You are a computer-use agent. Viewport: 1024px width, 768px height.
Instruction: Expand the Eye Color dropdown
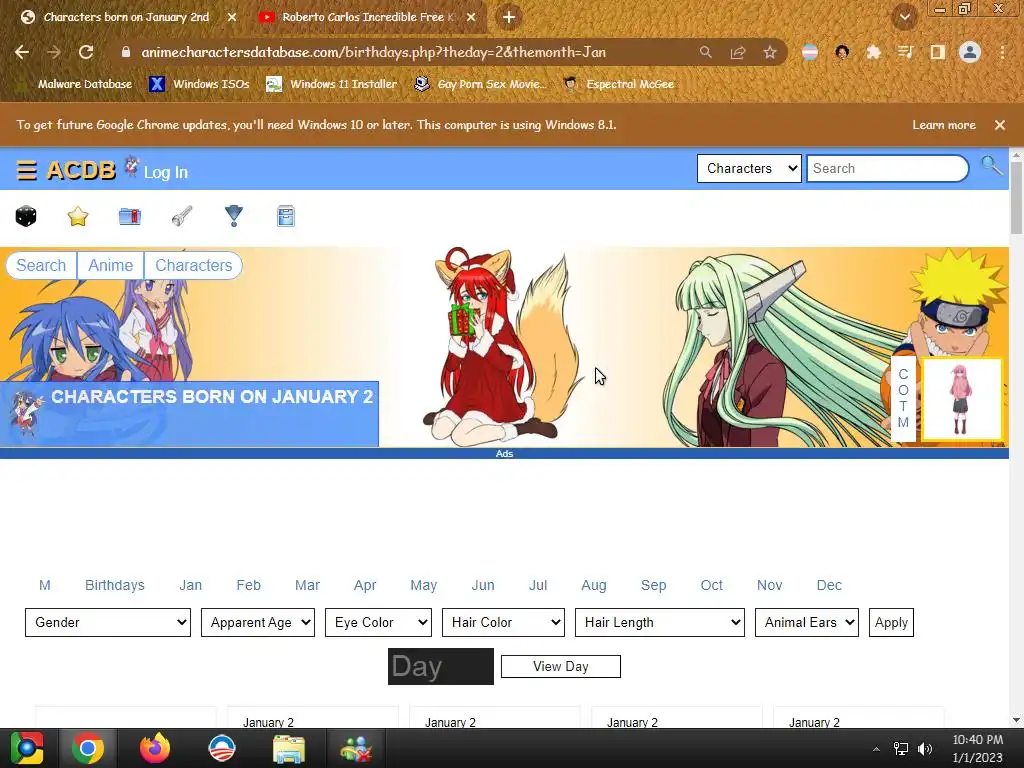[379, 622]
